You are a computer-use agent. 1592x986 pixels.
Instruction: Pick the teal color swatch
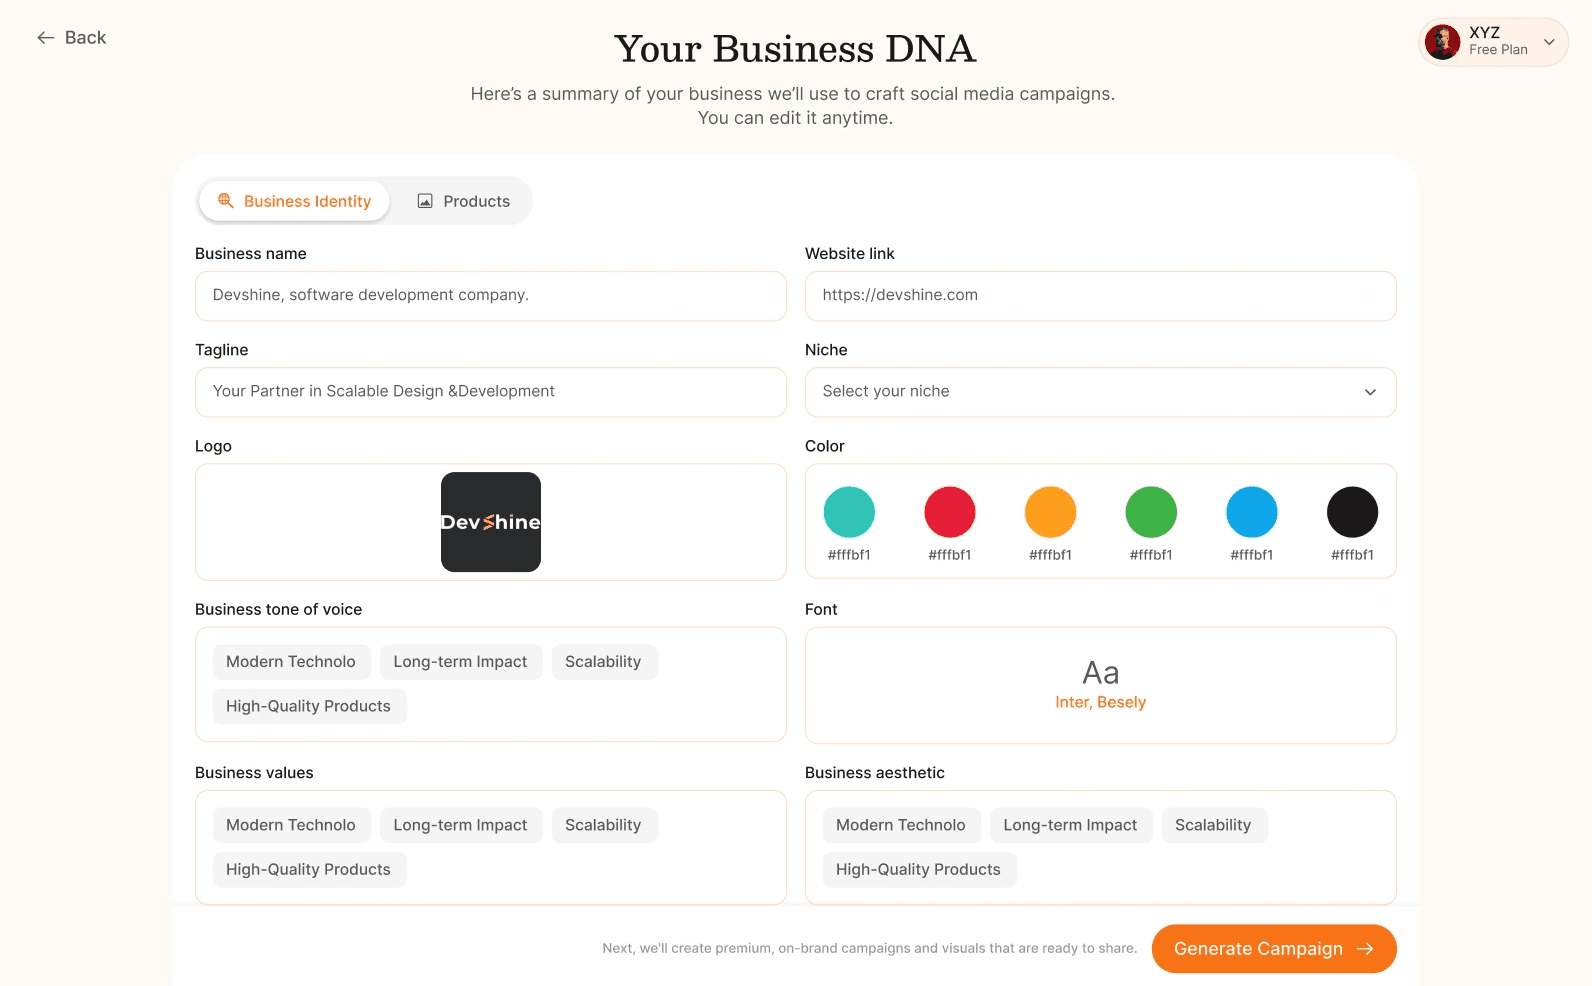pyautogui.click(x=849, y=512)
